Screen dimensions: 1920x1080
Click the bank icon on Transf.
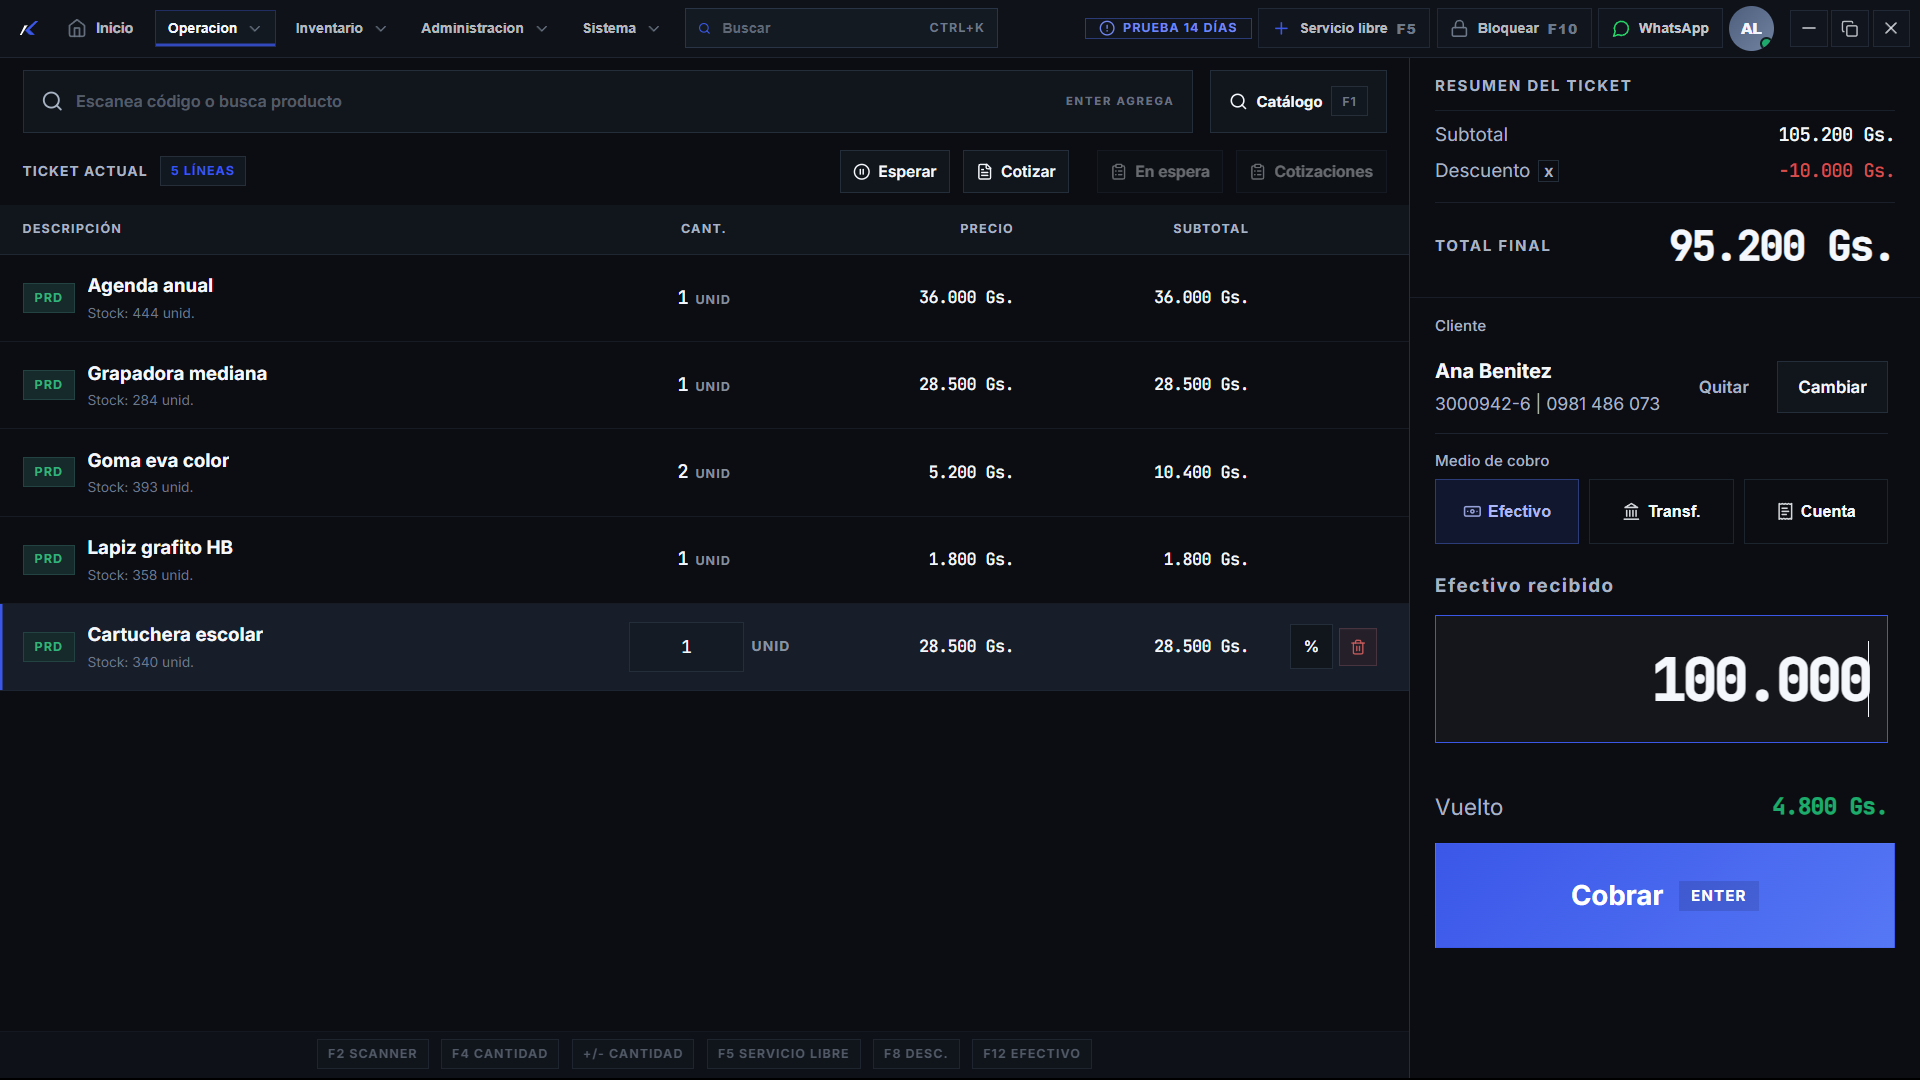[1631, 511]
